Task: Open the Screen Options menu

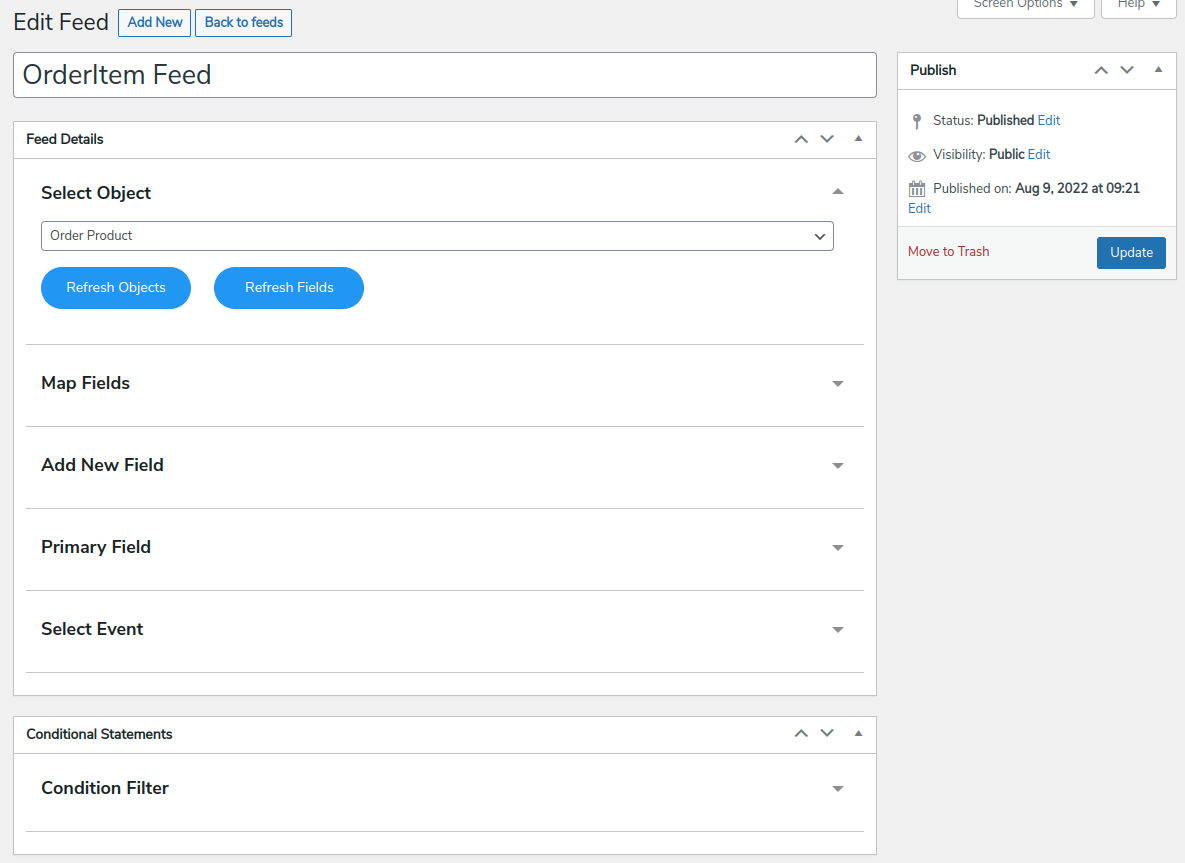Action: 1025,5
